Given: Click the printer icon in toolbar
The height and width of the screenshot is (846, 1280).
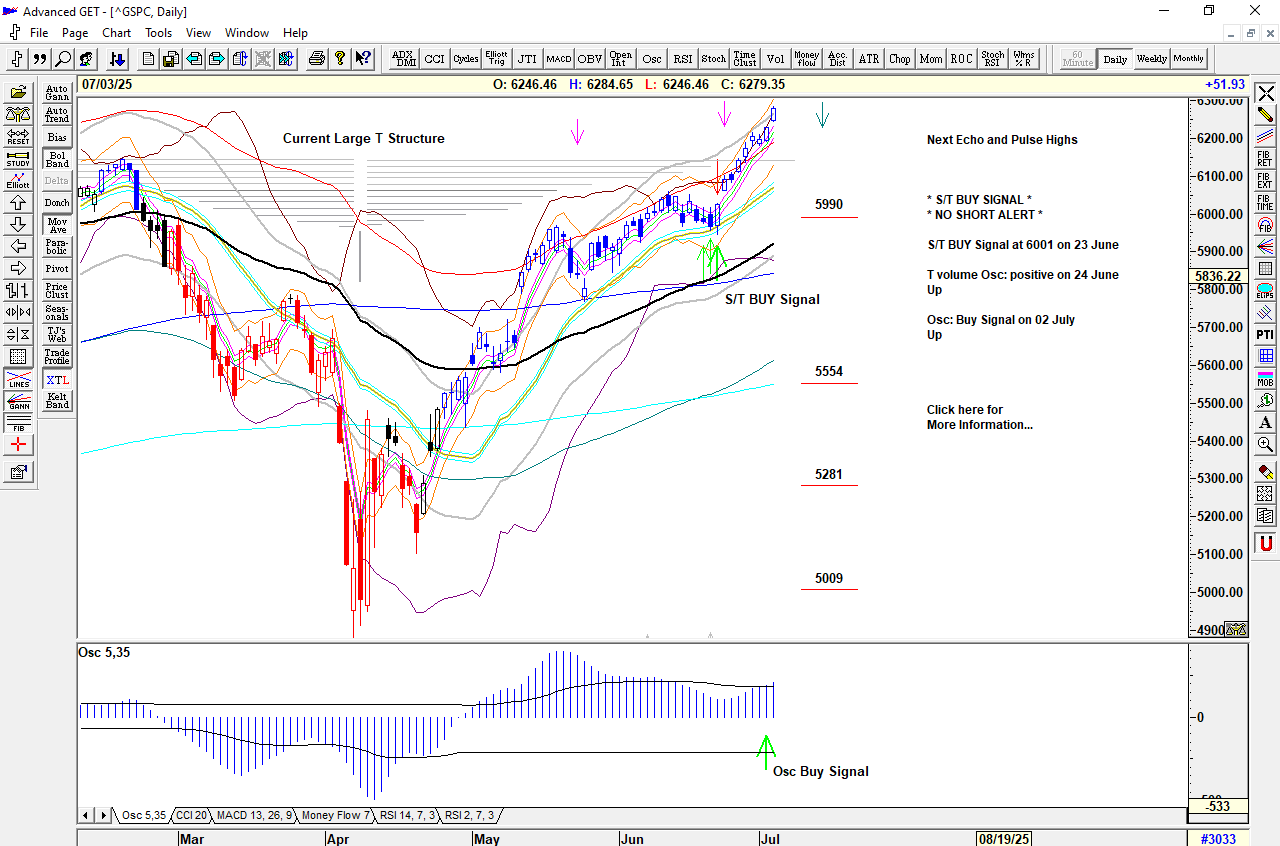Looking at the screenshot, I should [317, 59].
